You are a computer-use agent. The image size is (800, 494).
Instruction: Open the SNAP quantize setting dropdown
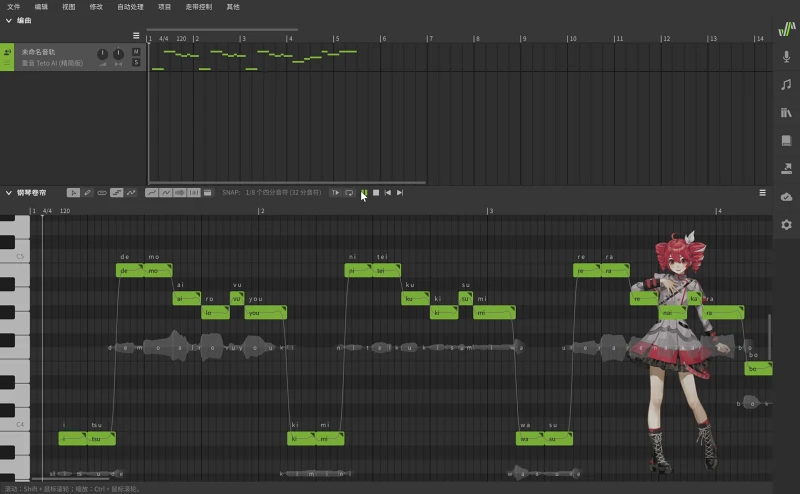tap(283, 192)
